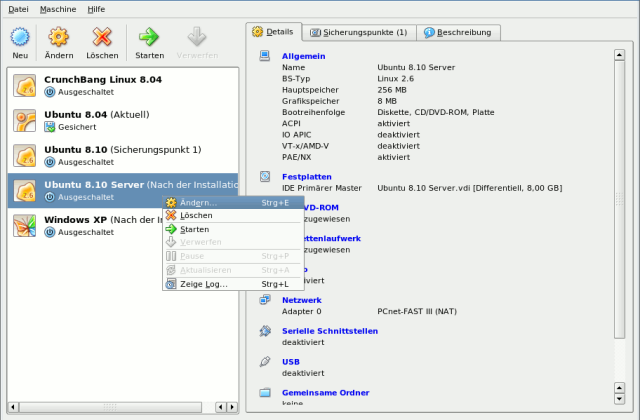This screenshot has height=420, width=640.
Task: Click the Starten green arrow toolbar icon
Action: coord(149,37)
